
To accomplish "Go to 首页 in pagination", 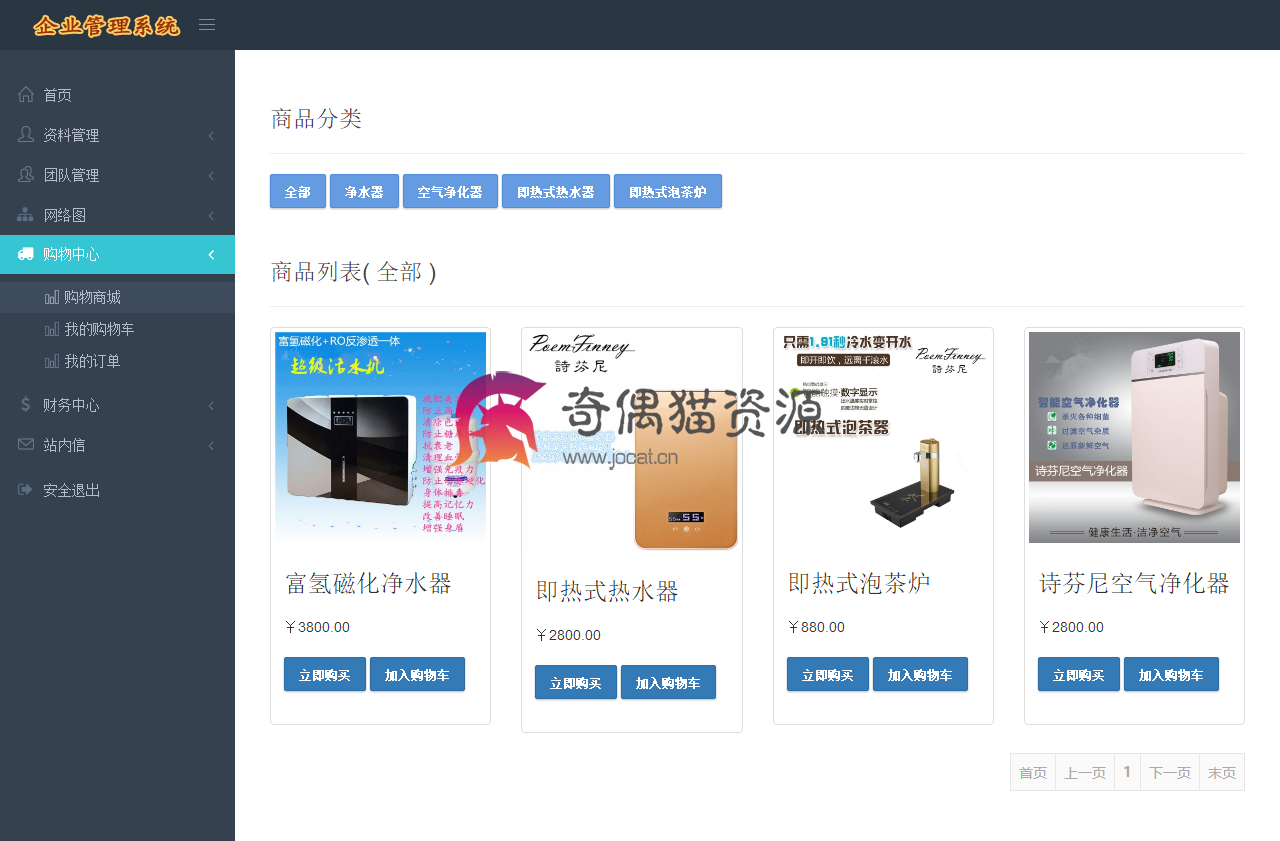I will point(1033,772).
